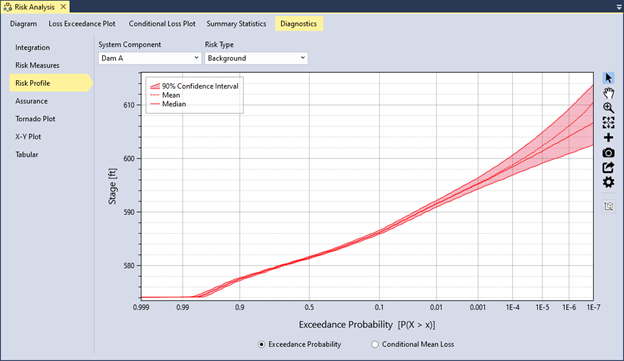Open the document tab overflow arrow
Image resolution: width=624 pixels, height=361 pixels.
click(619, 7)
